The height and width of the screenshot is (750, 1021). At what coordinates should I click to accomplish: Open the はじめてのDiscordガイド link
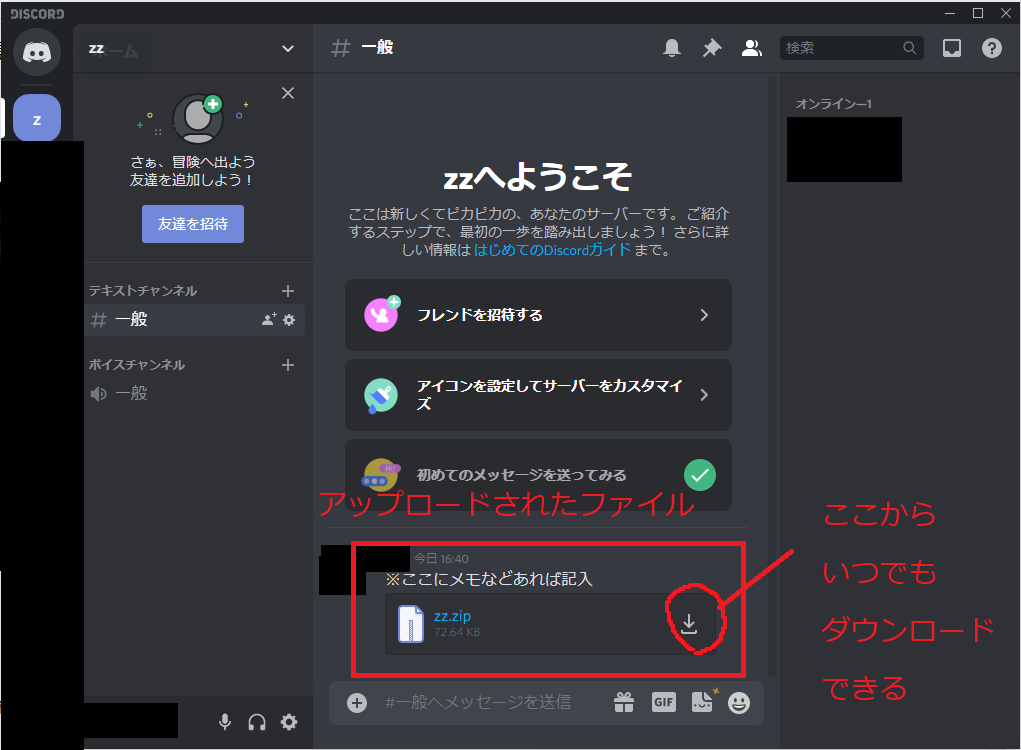(552, 250)
